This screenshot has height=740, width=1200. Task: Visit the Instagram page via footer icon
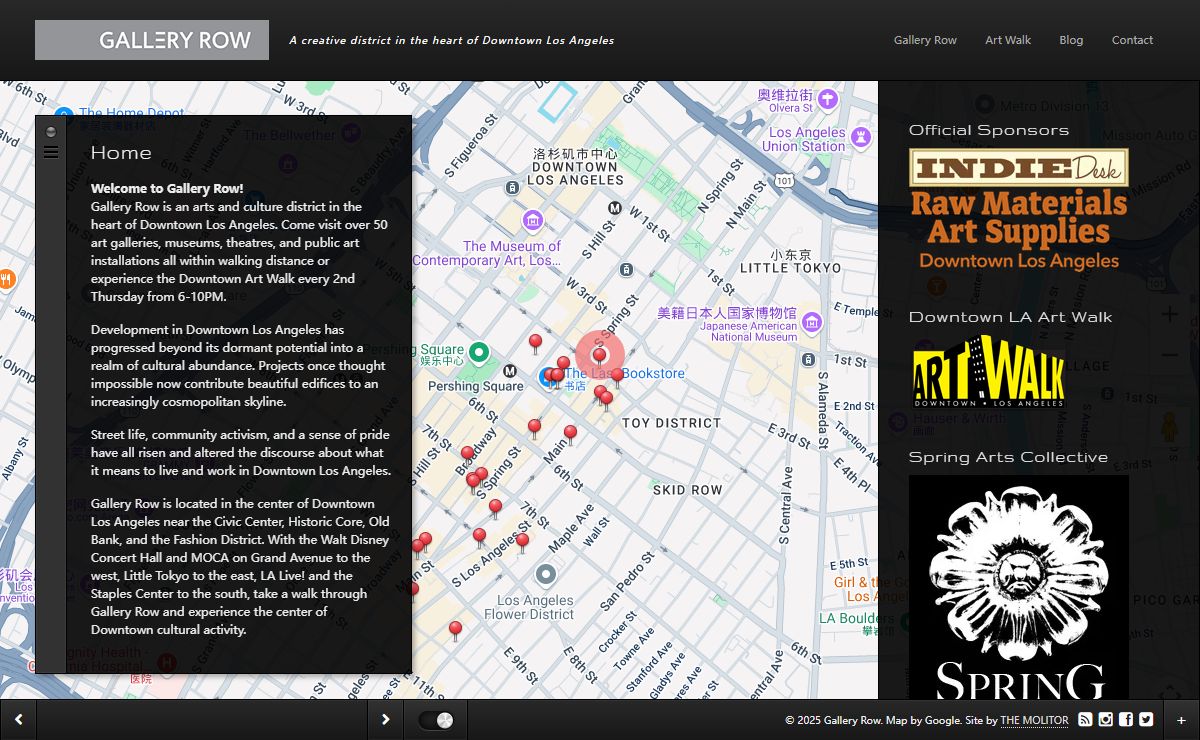click(1106, 719)
